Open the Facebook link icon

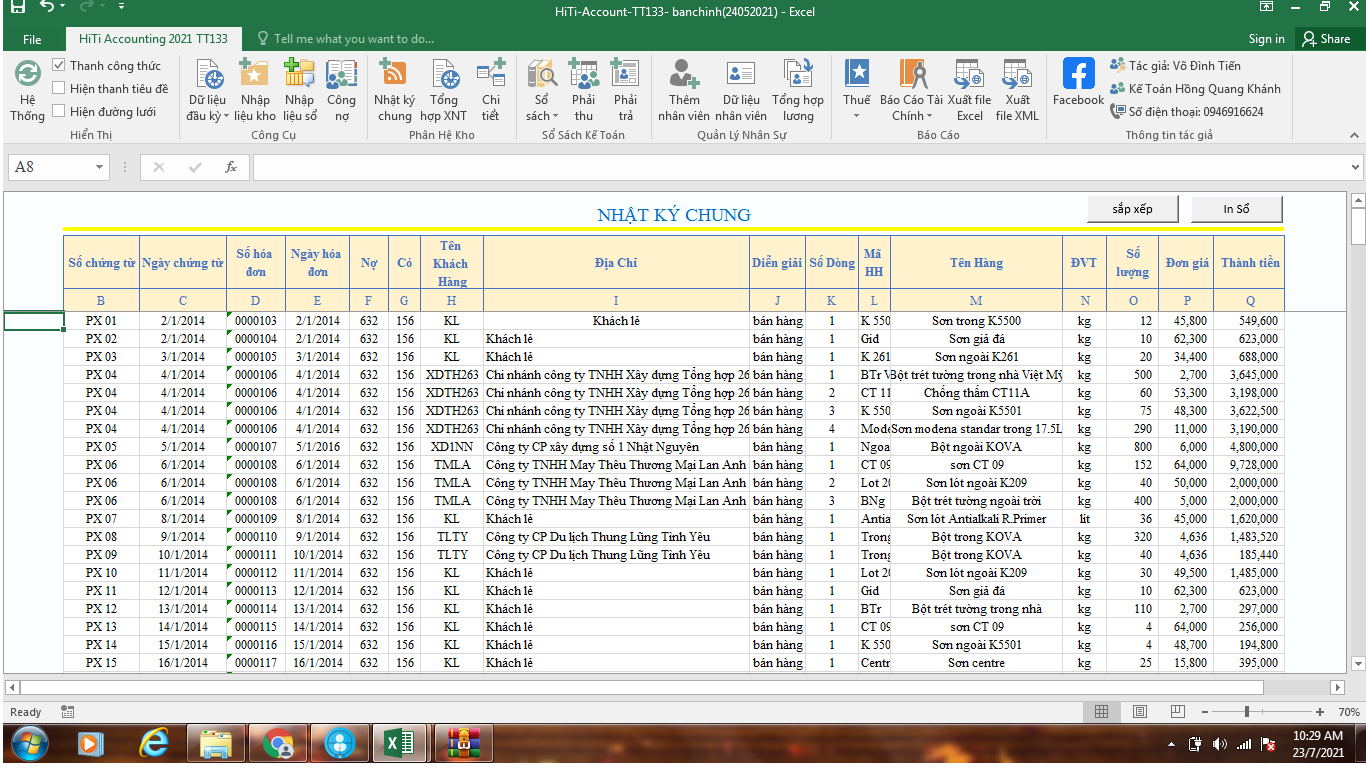point(1078,74)
